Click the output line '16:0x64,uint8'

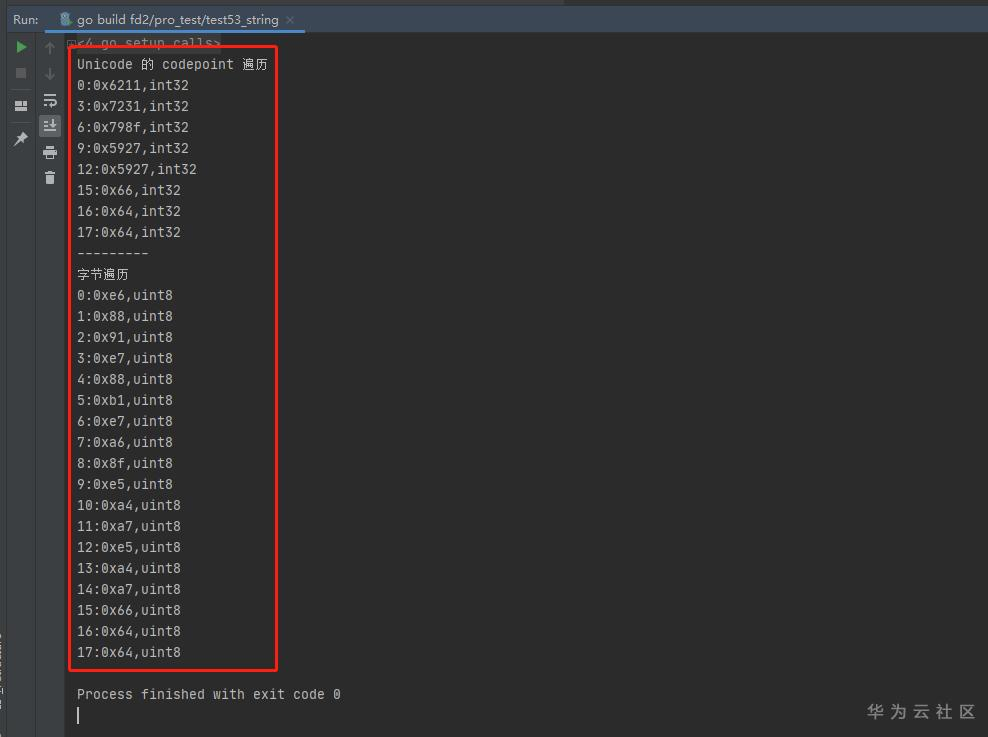pyautogui.click(x=129, y=631)
